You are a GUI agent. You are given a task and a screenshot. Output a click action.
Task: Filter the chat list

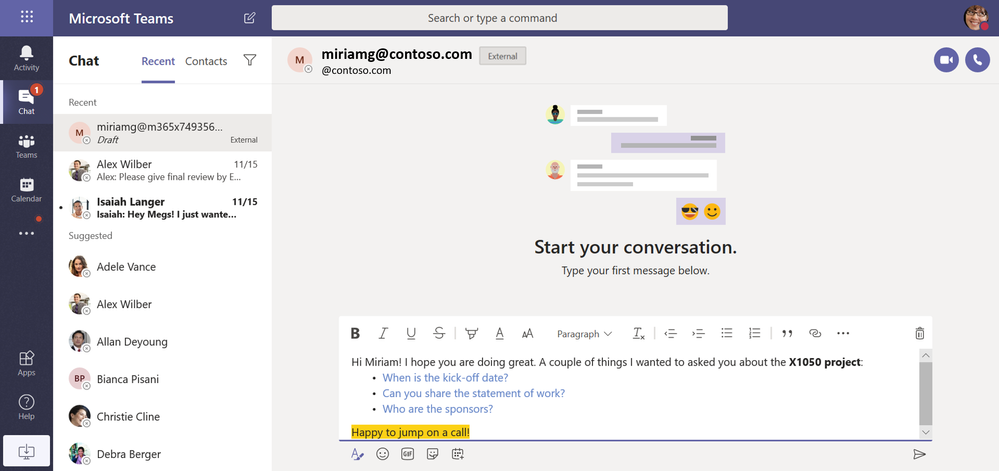click(250, 60)
